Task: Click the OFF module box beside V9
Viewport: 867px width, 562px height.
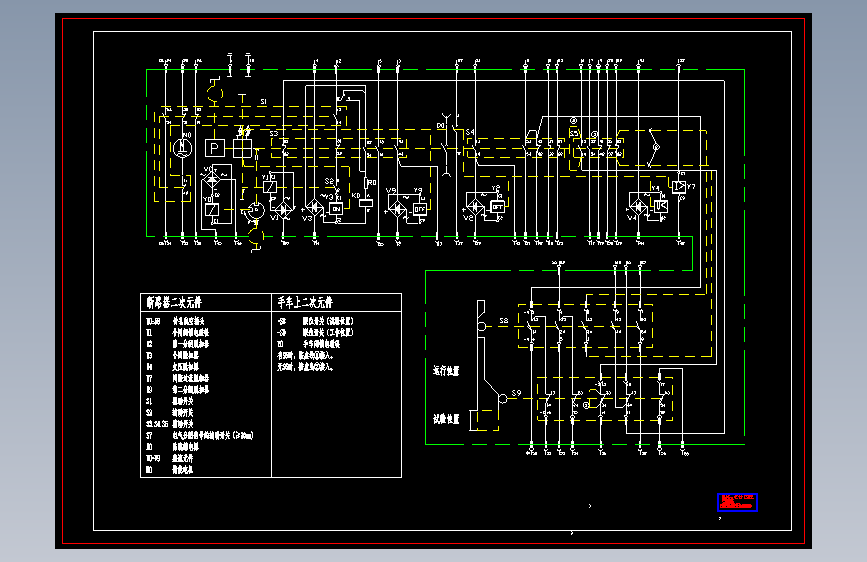Action: 420,209
